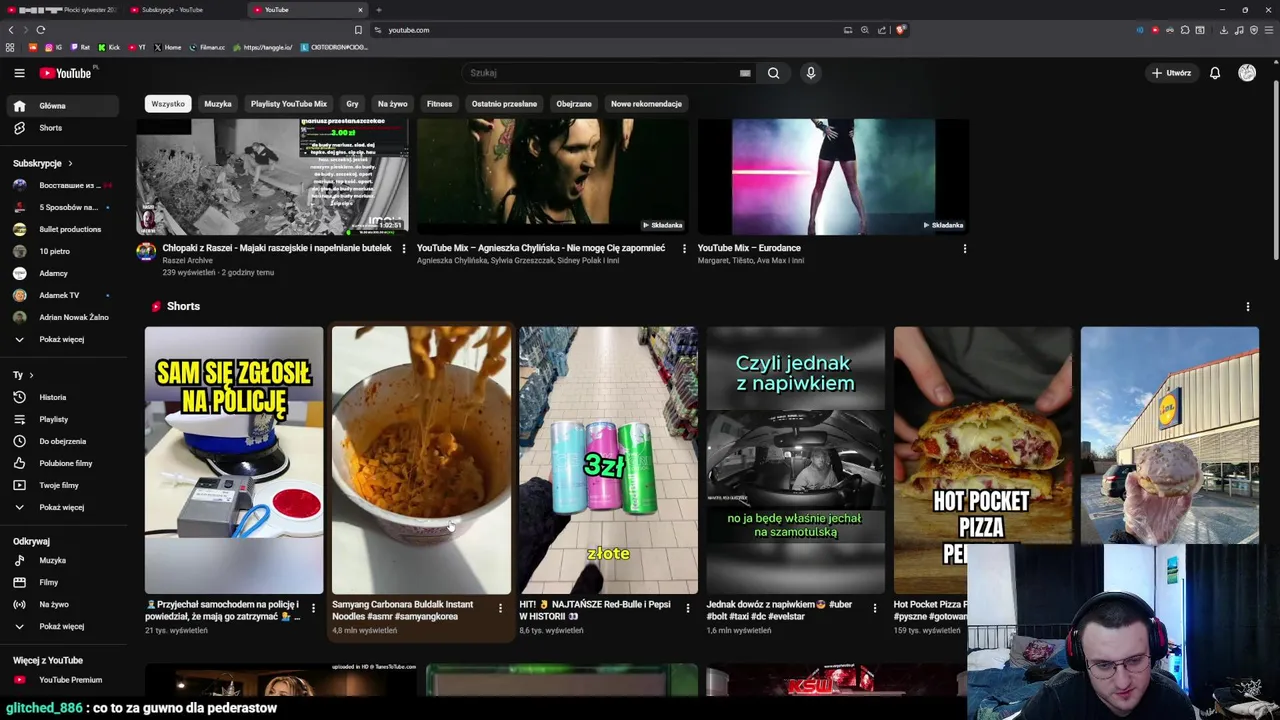Open Do obejrzenia watch later
The image size is (1280, 720).
point(61,441)
